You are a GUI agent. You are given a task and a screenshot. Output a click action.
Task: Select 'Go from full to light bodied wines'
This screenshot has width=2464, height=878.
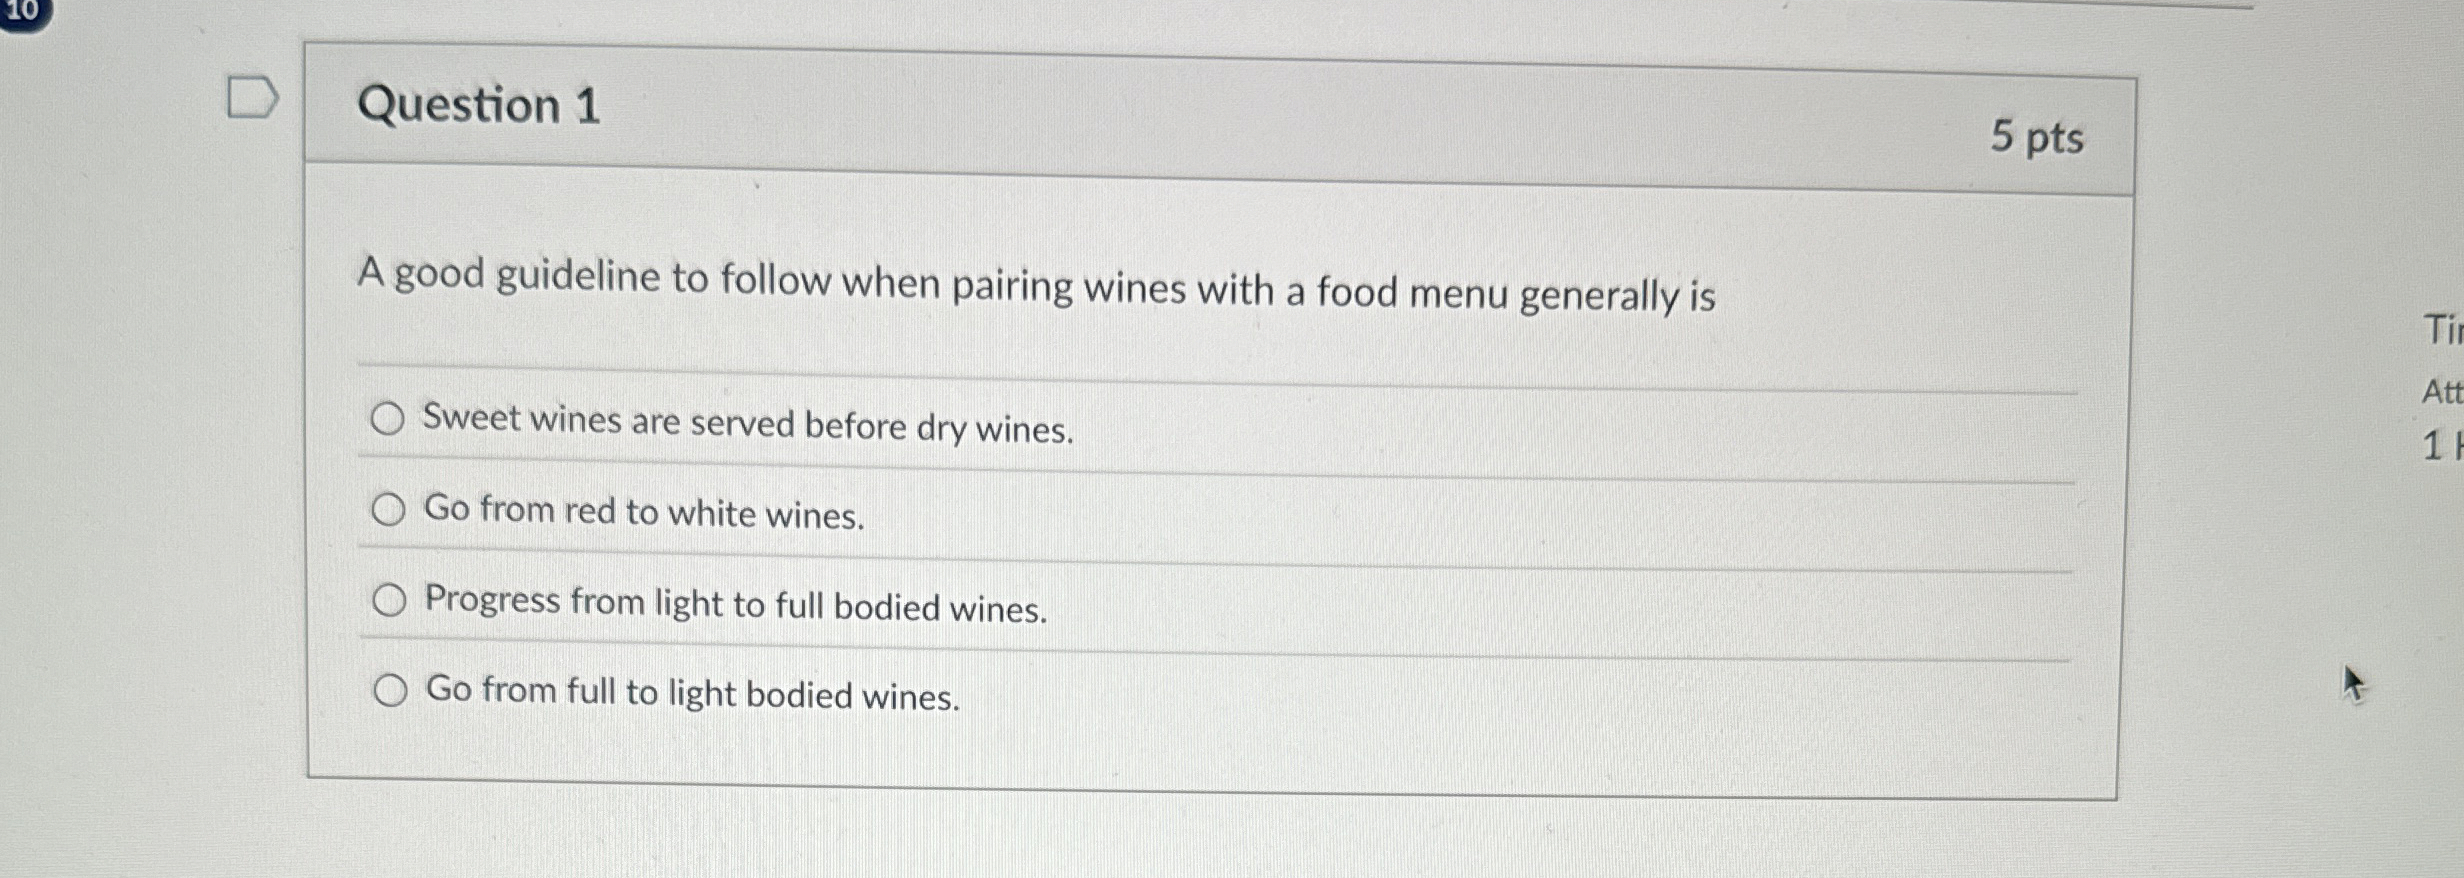(390, 689)
